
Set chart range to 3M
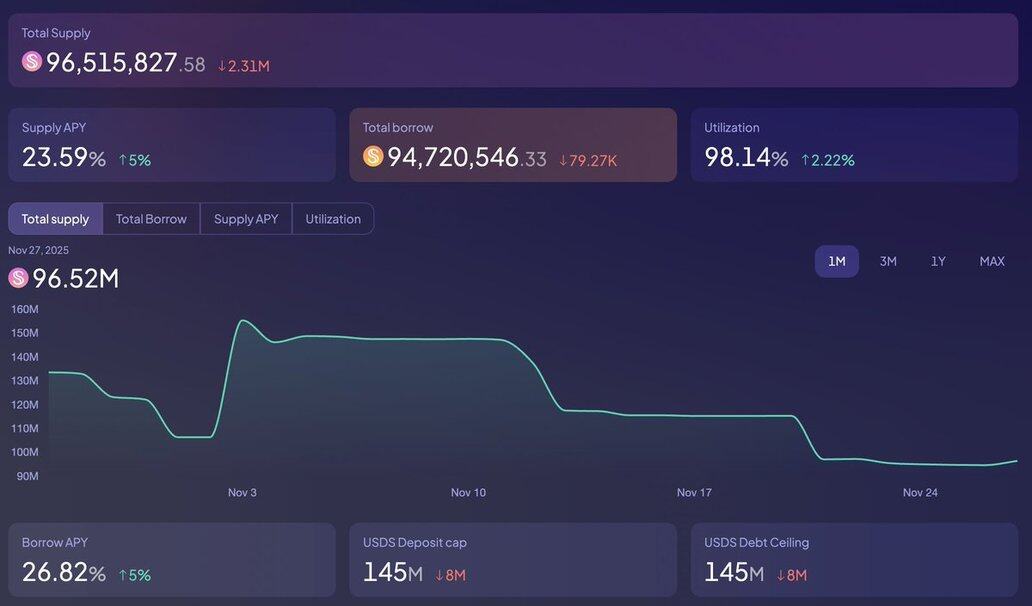click(x=888, y=261)
